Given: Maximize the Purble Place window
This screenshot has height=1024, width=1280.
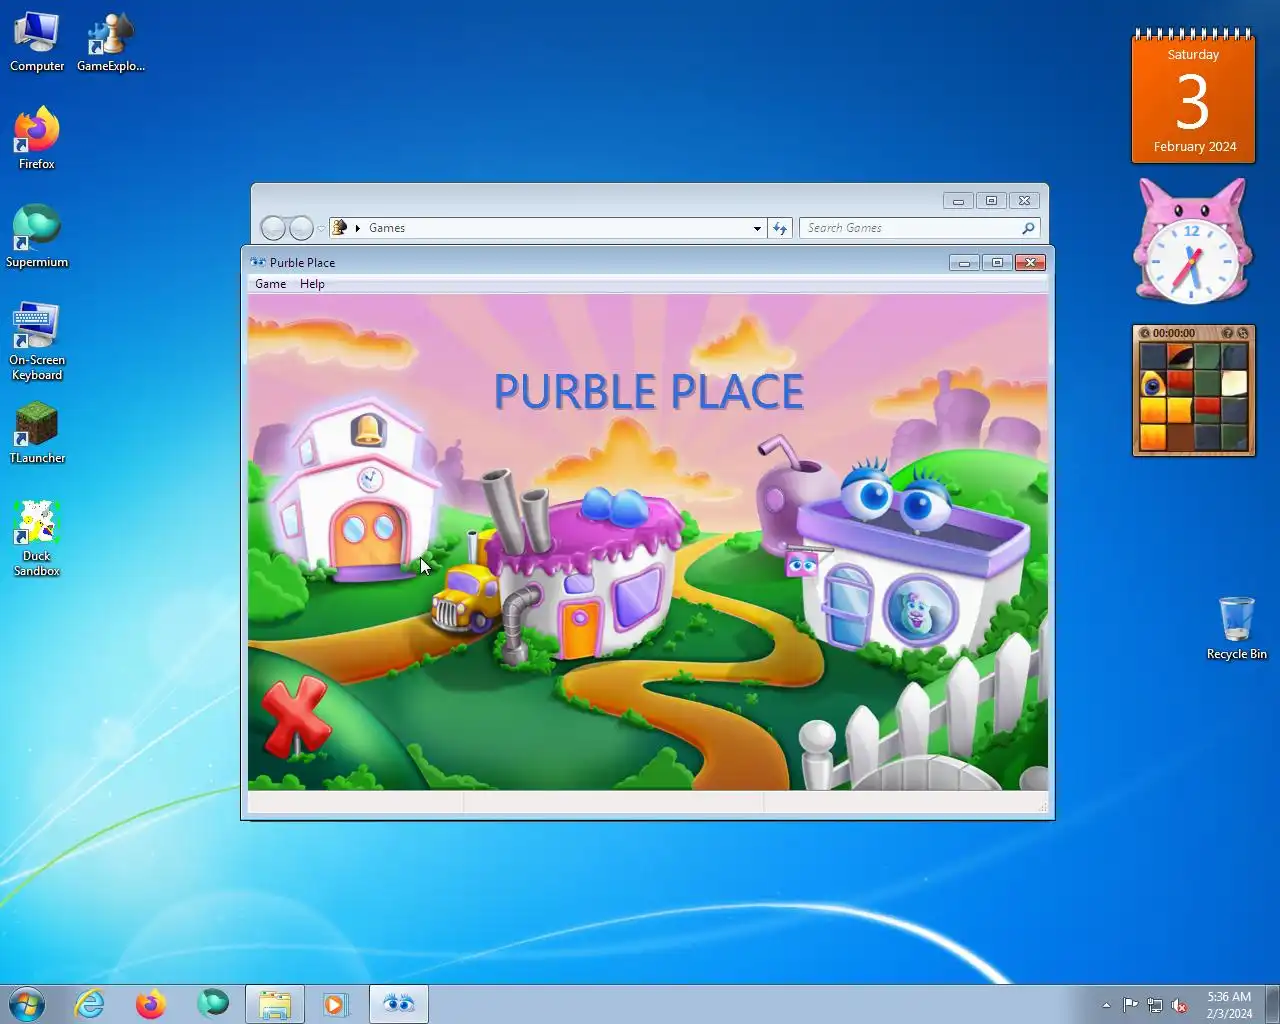Looking at the screenshot, I should point(997,263).
